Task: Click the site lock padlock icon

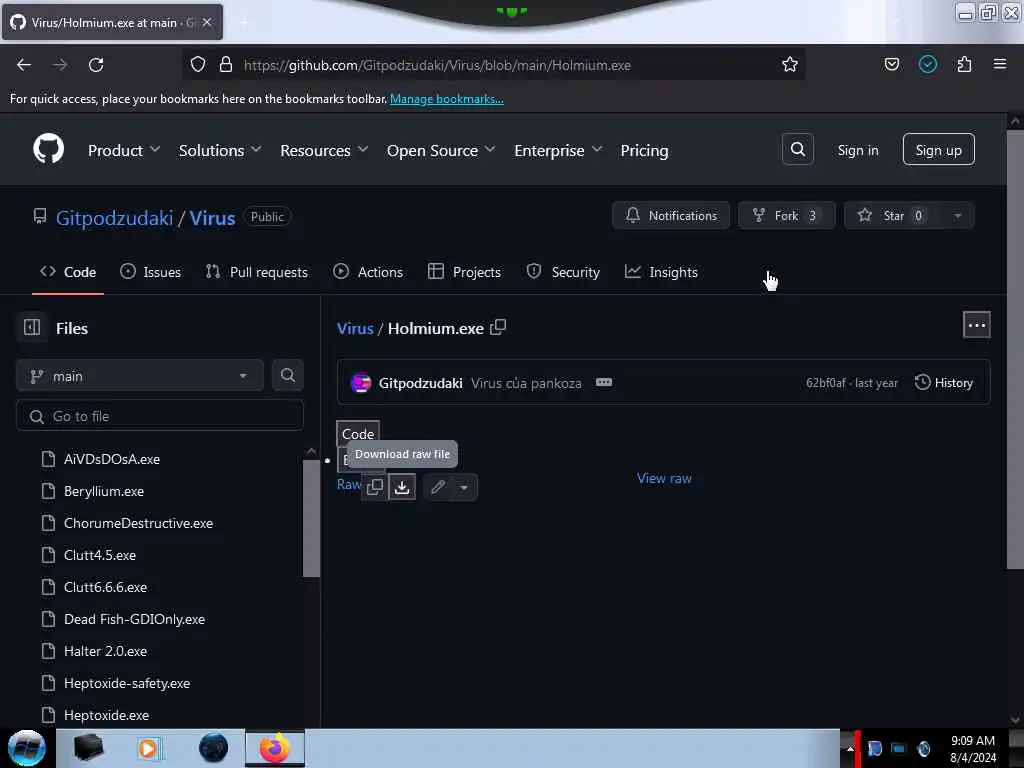Action: click(x=226, y=64)
